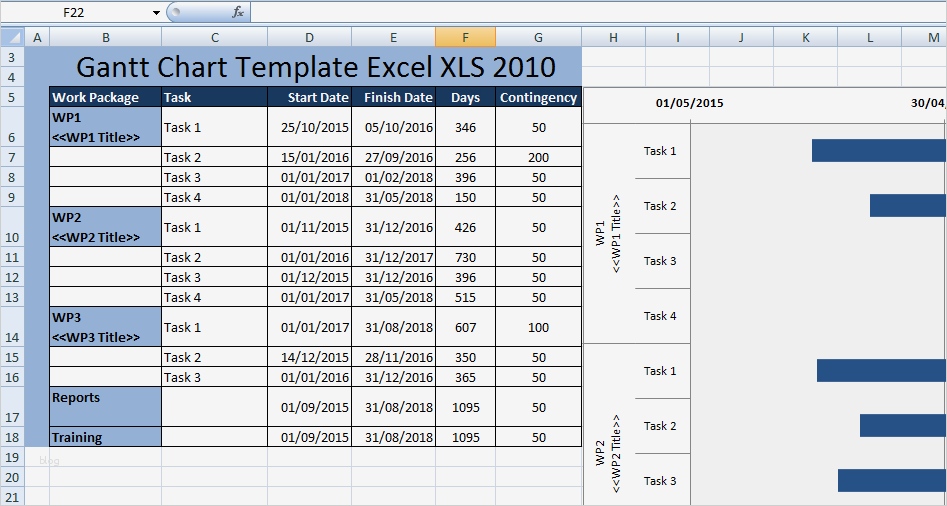This screenshot has height=506, width=947.
Task: Click WP2 Task 2 bar in chart
Action: 903,425
